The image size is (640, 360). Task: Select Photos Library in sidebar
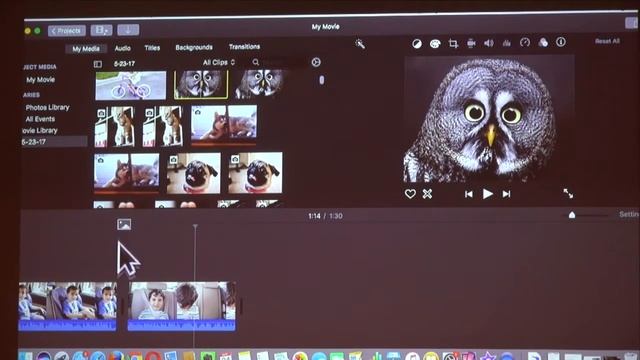(47, 107)
